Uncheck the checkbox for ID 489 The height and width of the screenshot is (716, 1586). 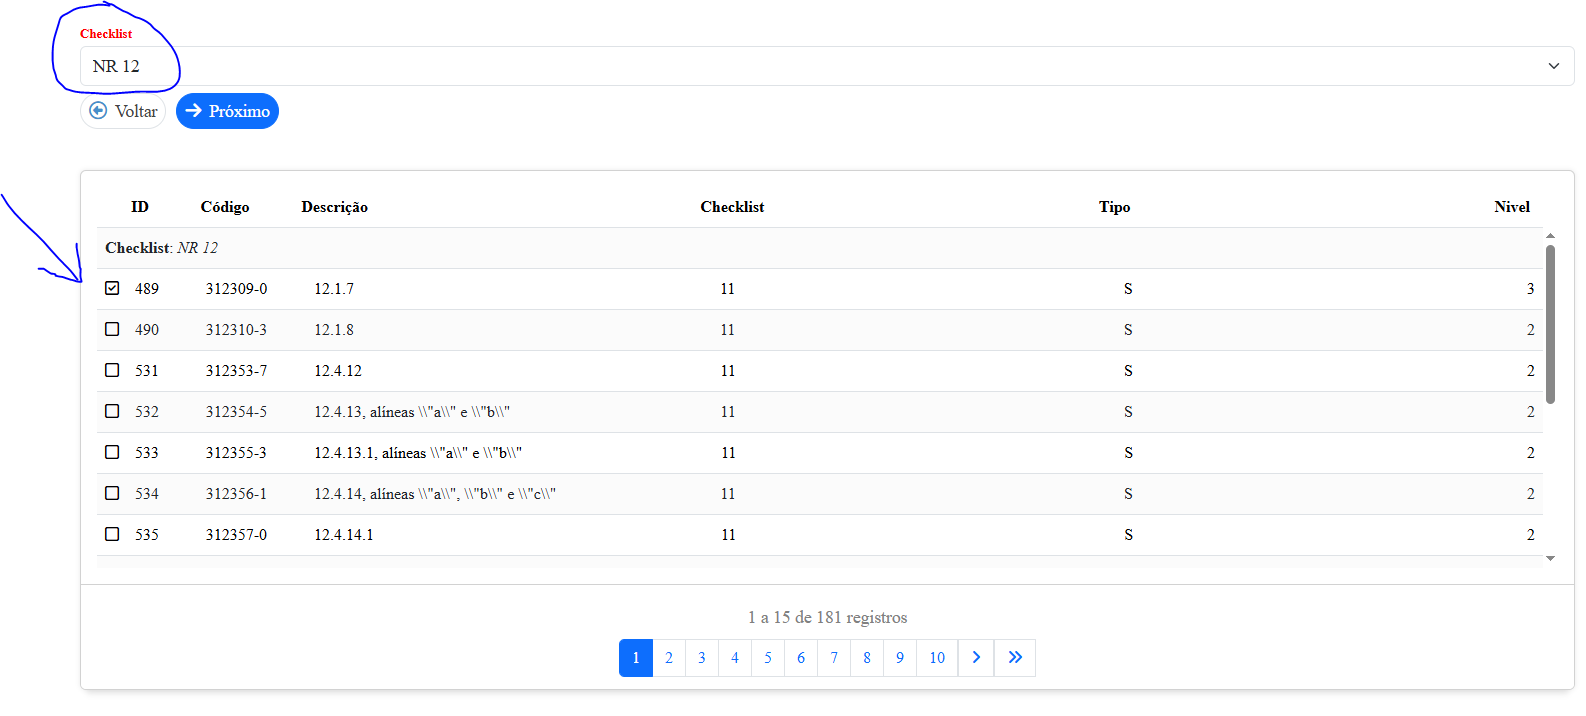tap(112, 288)
